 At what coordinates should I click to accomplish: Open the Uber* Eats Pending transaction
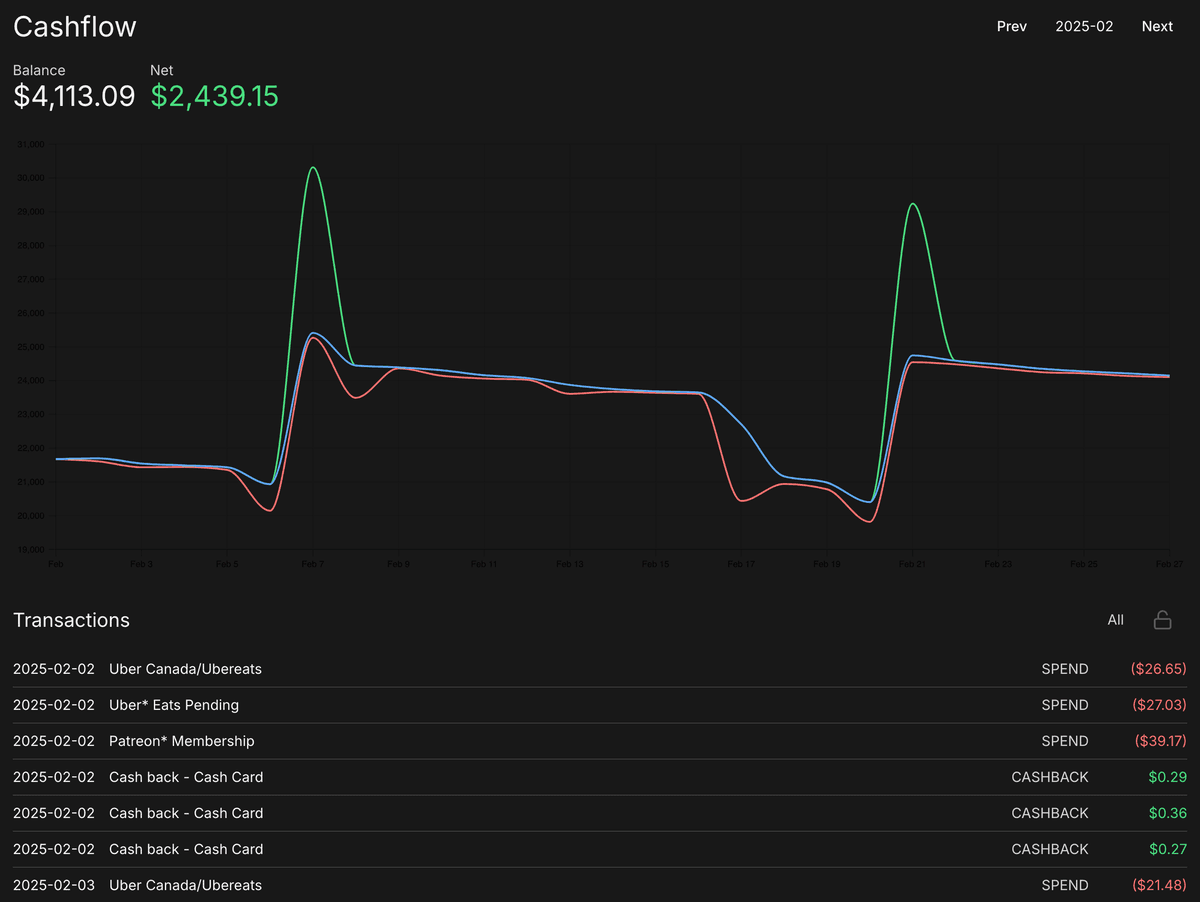pos(174,705)
